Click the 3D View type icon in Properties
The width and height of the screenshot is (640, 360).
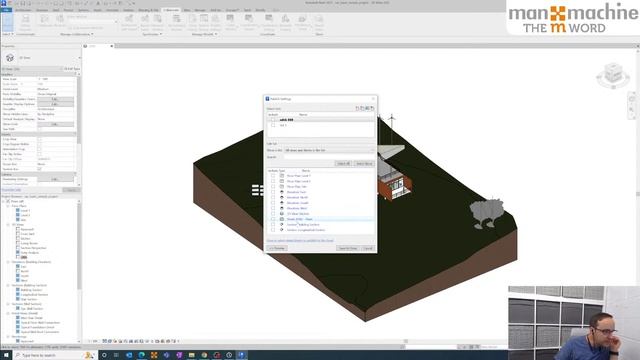pos(10,58)
